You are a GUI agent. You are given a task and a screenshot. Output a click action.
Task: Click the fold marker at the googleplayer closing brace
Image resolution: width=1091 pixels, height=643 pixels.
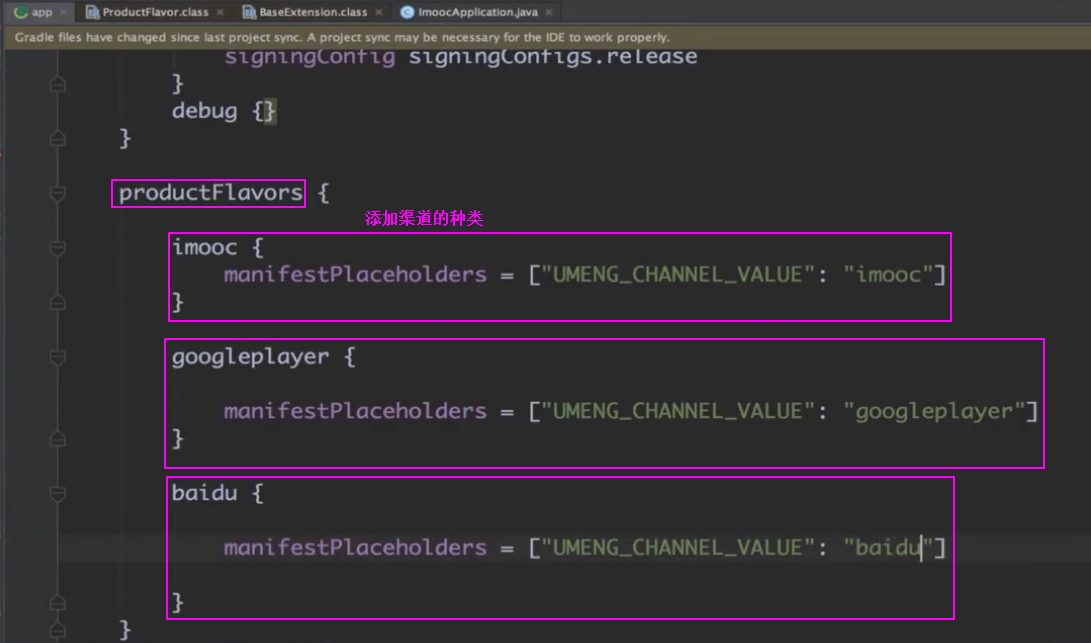point(58,438)
